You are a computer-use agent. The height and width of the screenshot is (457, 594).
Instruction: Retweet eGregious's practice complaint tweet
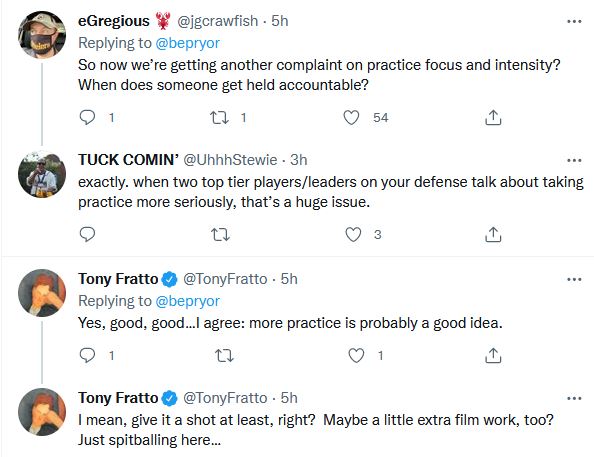220,117
